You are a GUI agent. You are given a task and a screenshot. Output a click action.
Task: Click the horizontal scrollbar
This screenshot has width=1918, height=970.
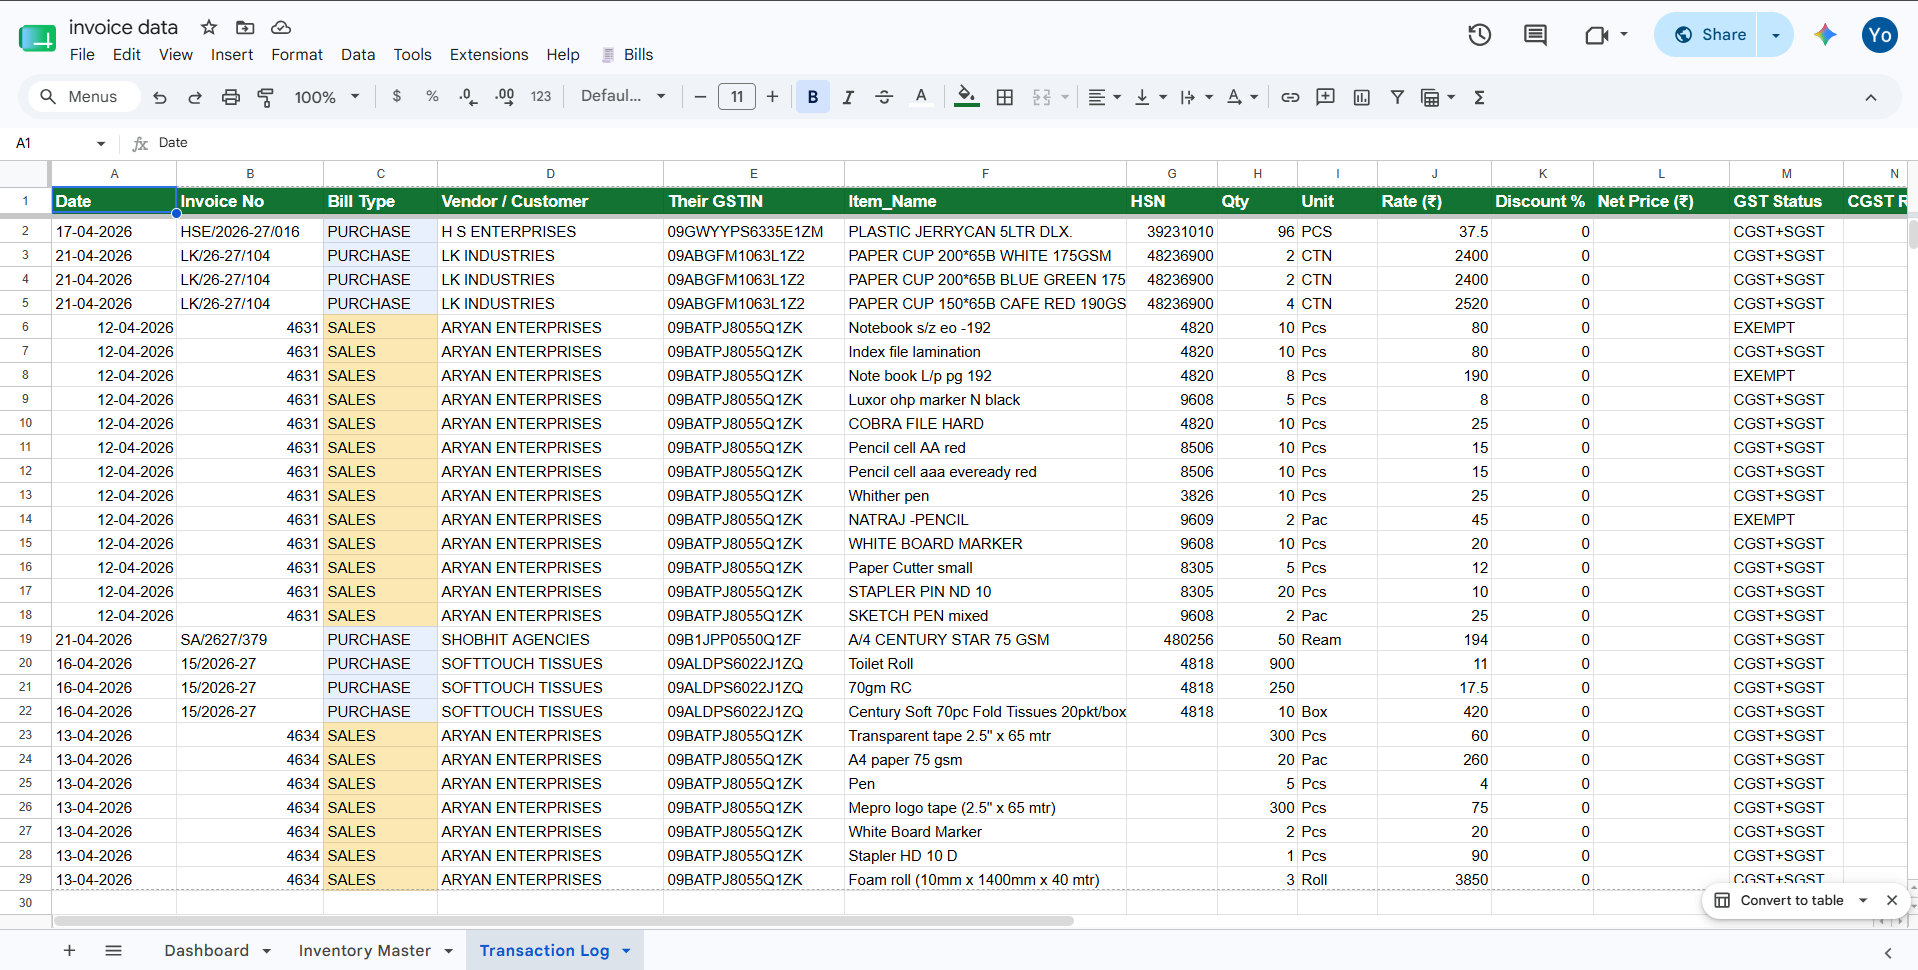[563, 921]
